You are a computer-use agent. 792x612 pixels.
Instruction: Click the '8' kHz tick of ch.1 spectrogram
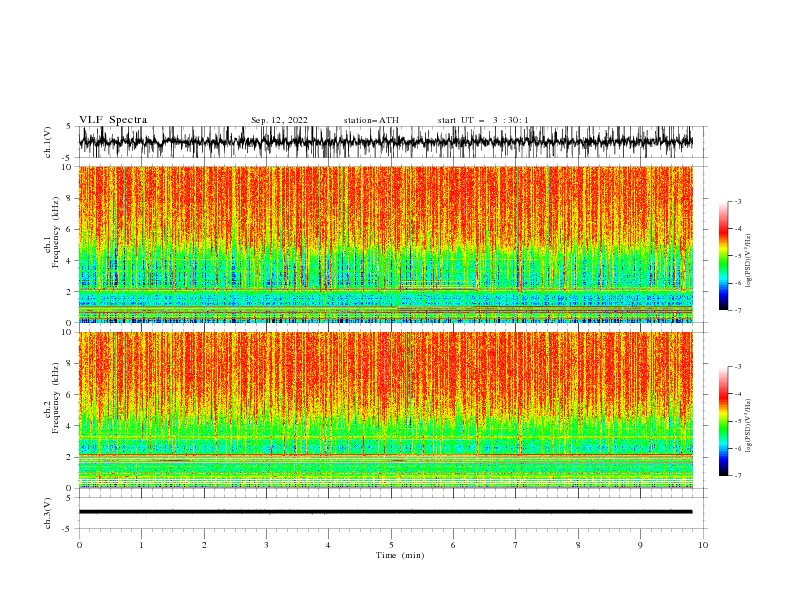70,198
